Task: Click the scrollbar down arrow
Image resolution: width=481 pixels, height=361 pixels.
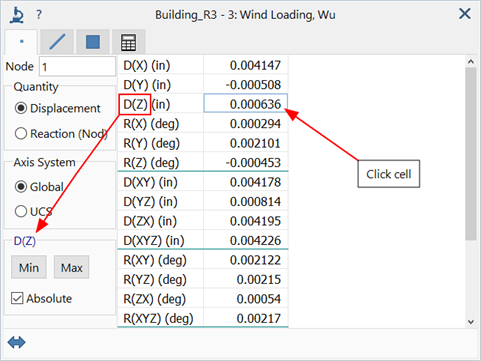Action: (471, 322)
